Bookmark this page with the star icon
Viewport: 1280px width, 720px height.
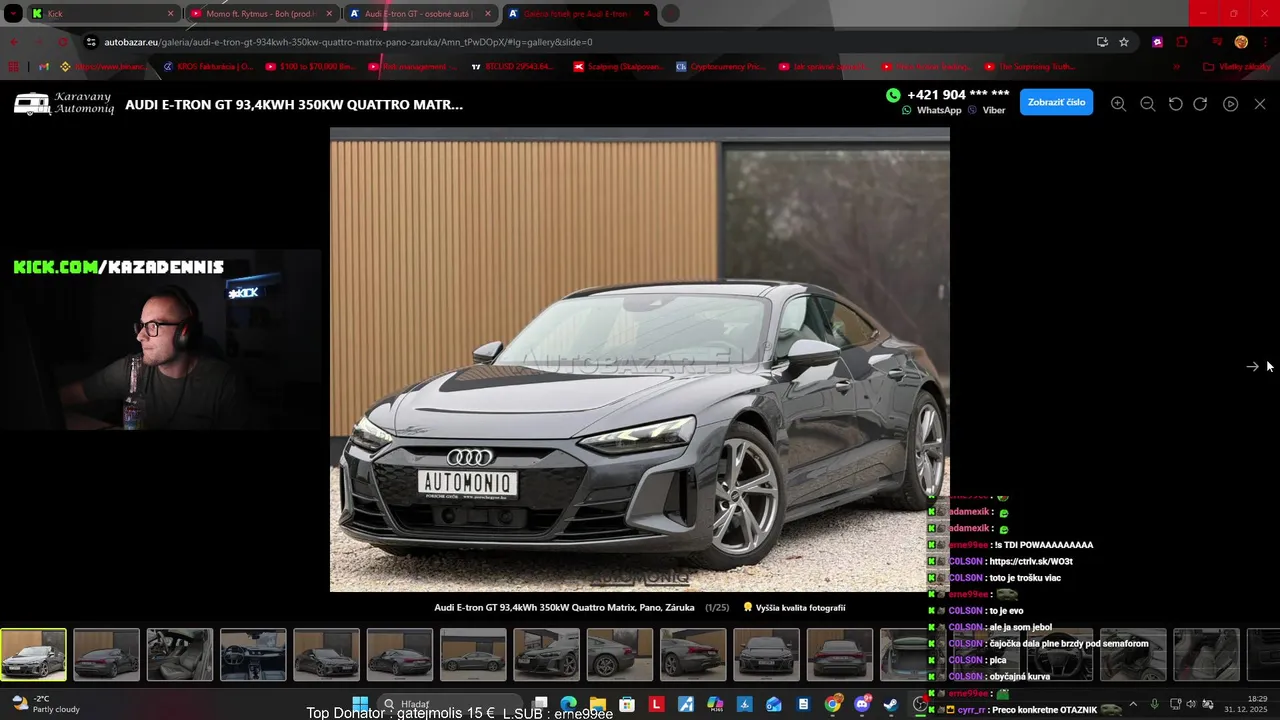(x=1124, y=42)
